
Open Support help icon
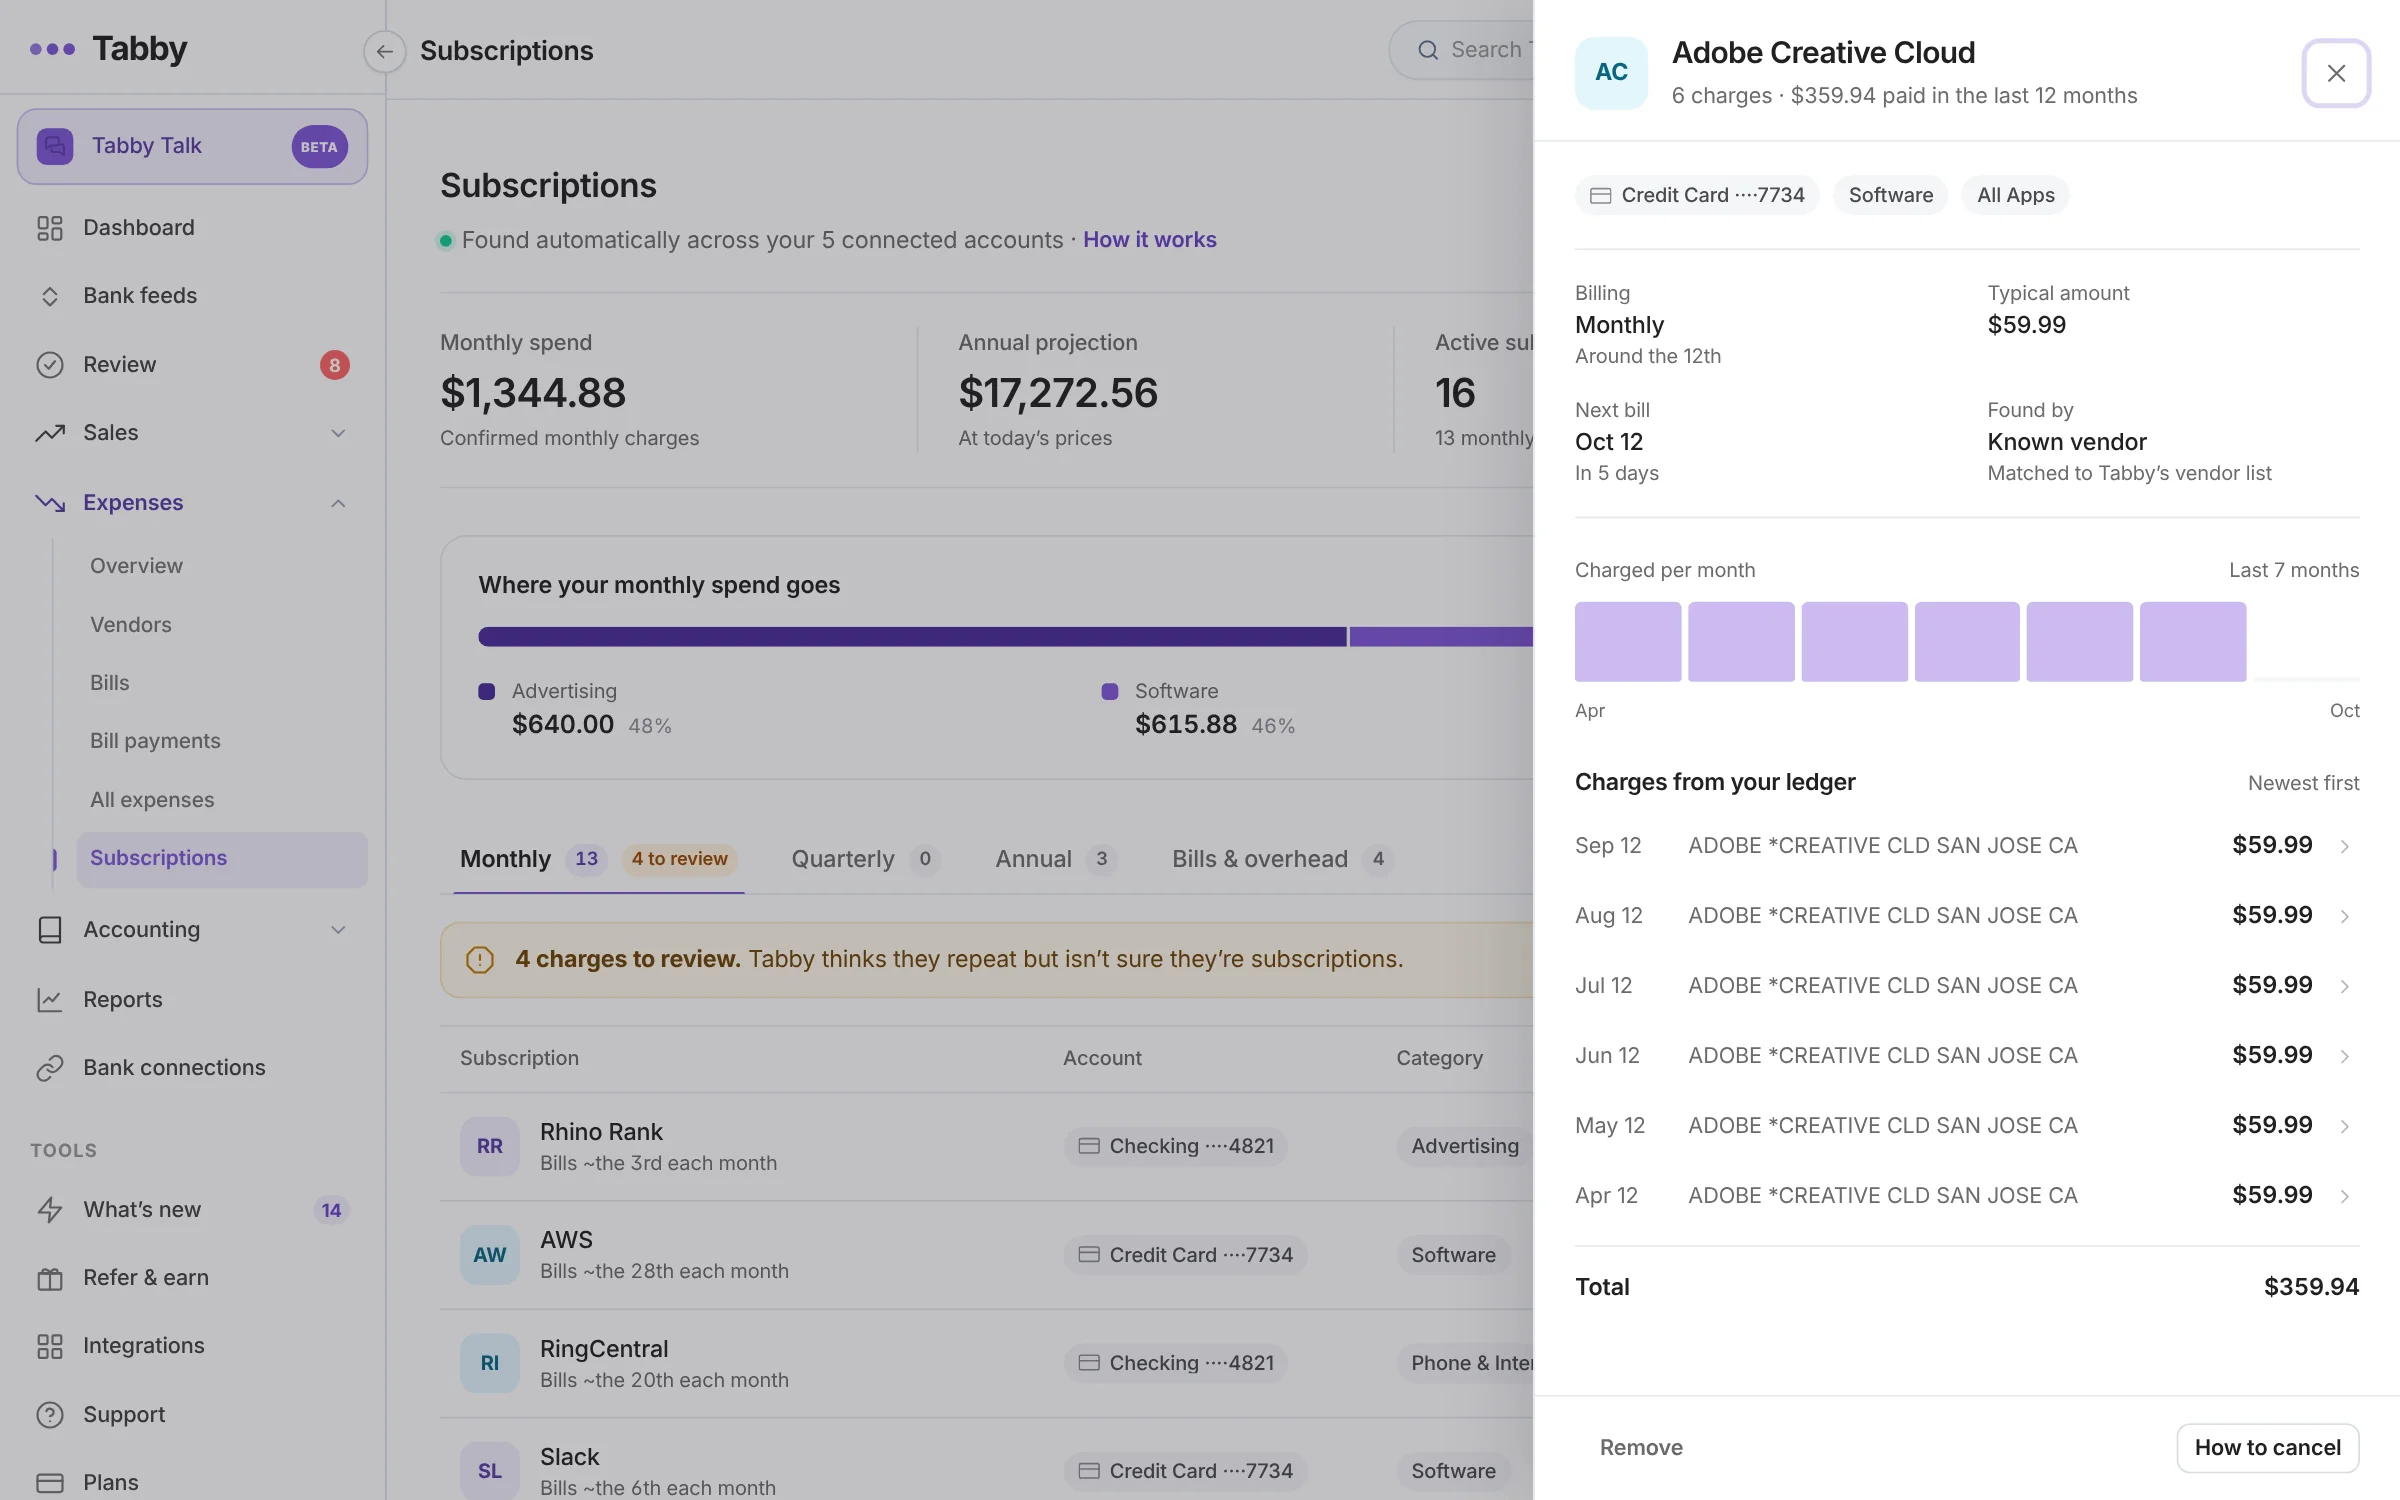50,1415
